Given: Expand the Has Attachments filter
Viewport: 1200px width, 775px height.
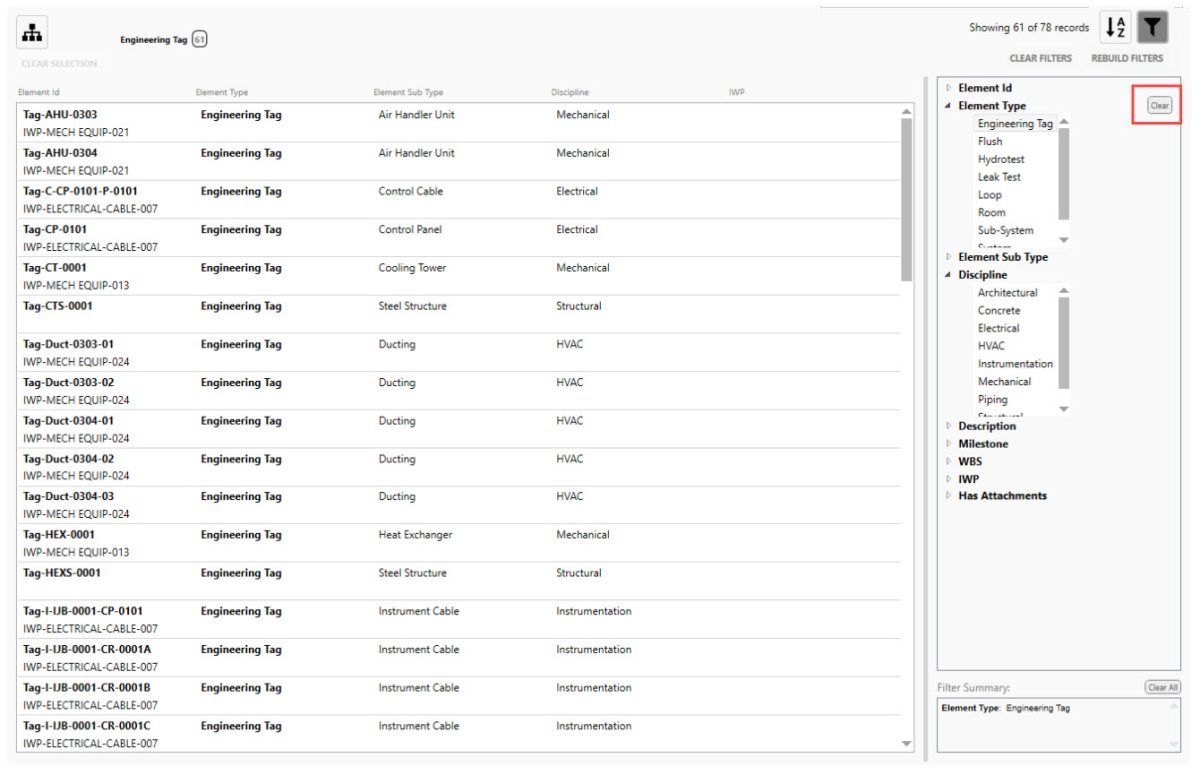Looking at the screenshot, I should tap(948, 496).
